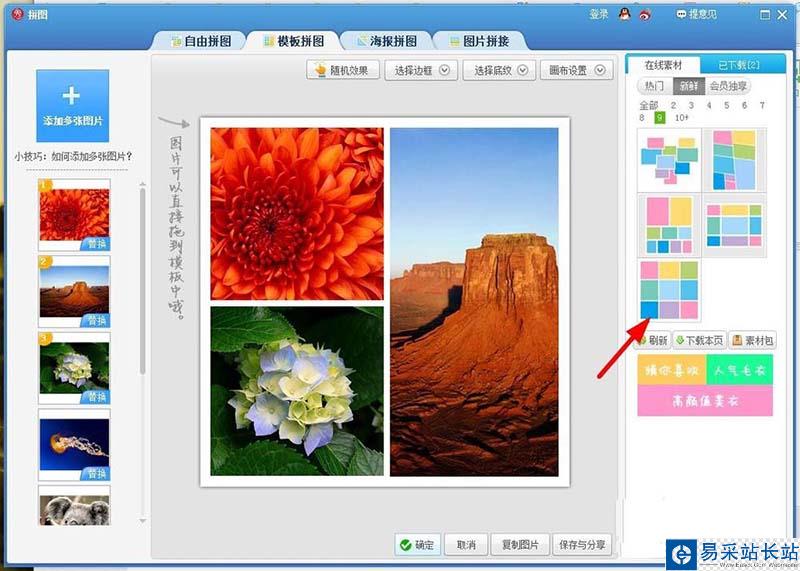Open 素材包 material pack
The height and width of the screenshot is (571, 800).
pyautogui.click(x=753, y=340)
